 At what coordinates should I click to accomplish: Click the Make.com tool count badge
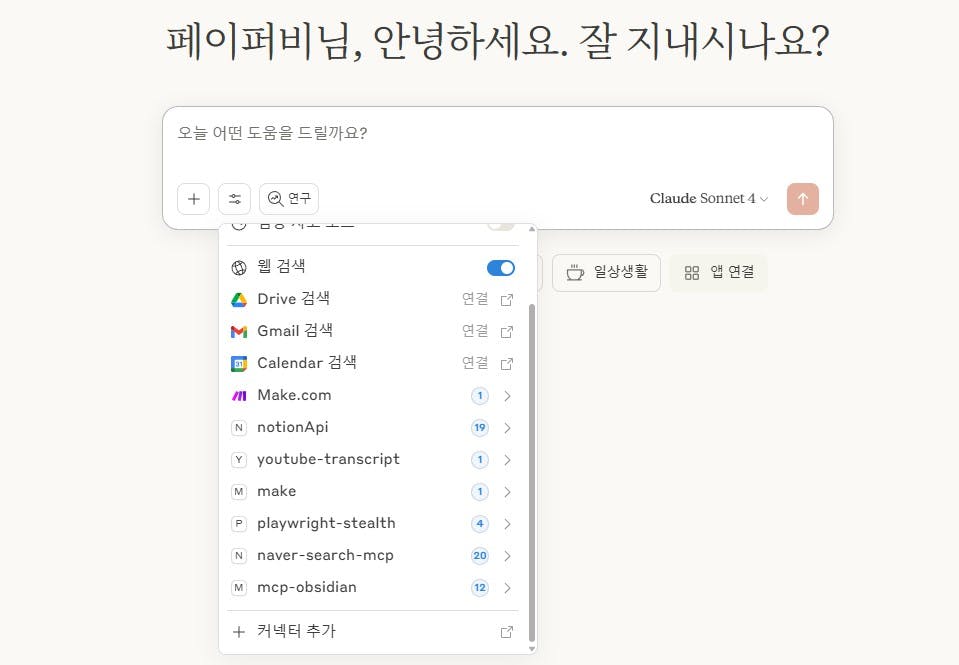coord(480,396)
